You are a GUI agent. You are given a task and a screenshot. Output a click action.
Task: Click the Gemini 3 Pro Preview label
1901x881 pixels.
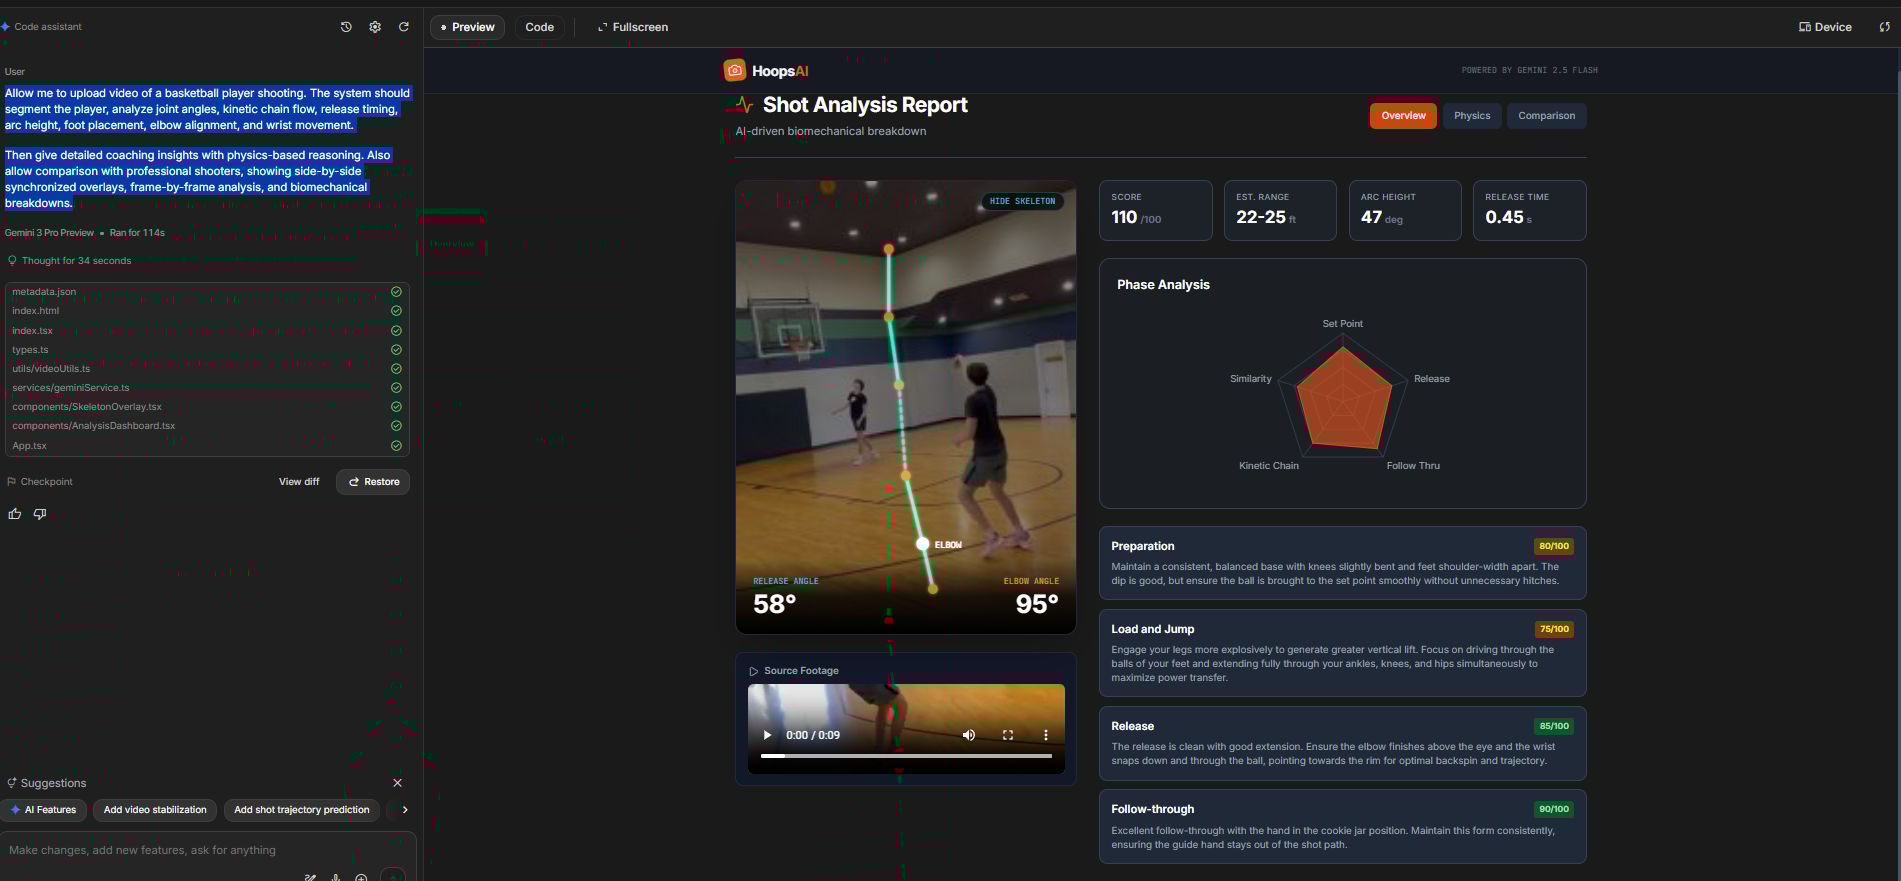coord(49,233)
